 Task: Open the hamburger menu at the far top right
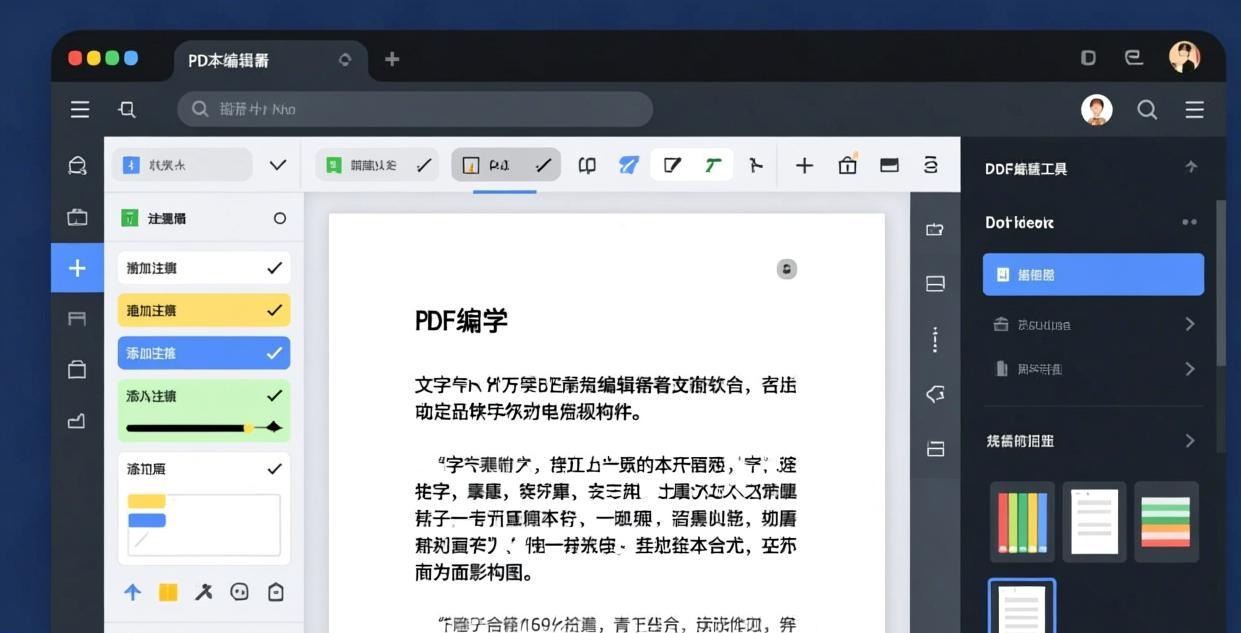(1194, 110)
